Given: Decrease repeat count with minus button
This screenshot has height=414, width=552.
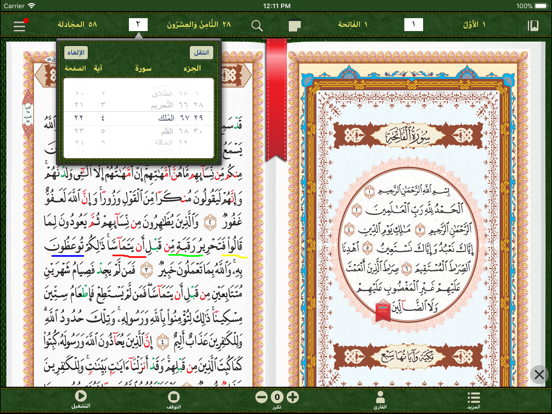Looking at the screenshot, I should 261,397.
